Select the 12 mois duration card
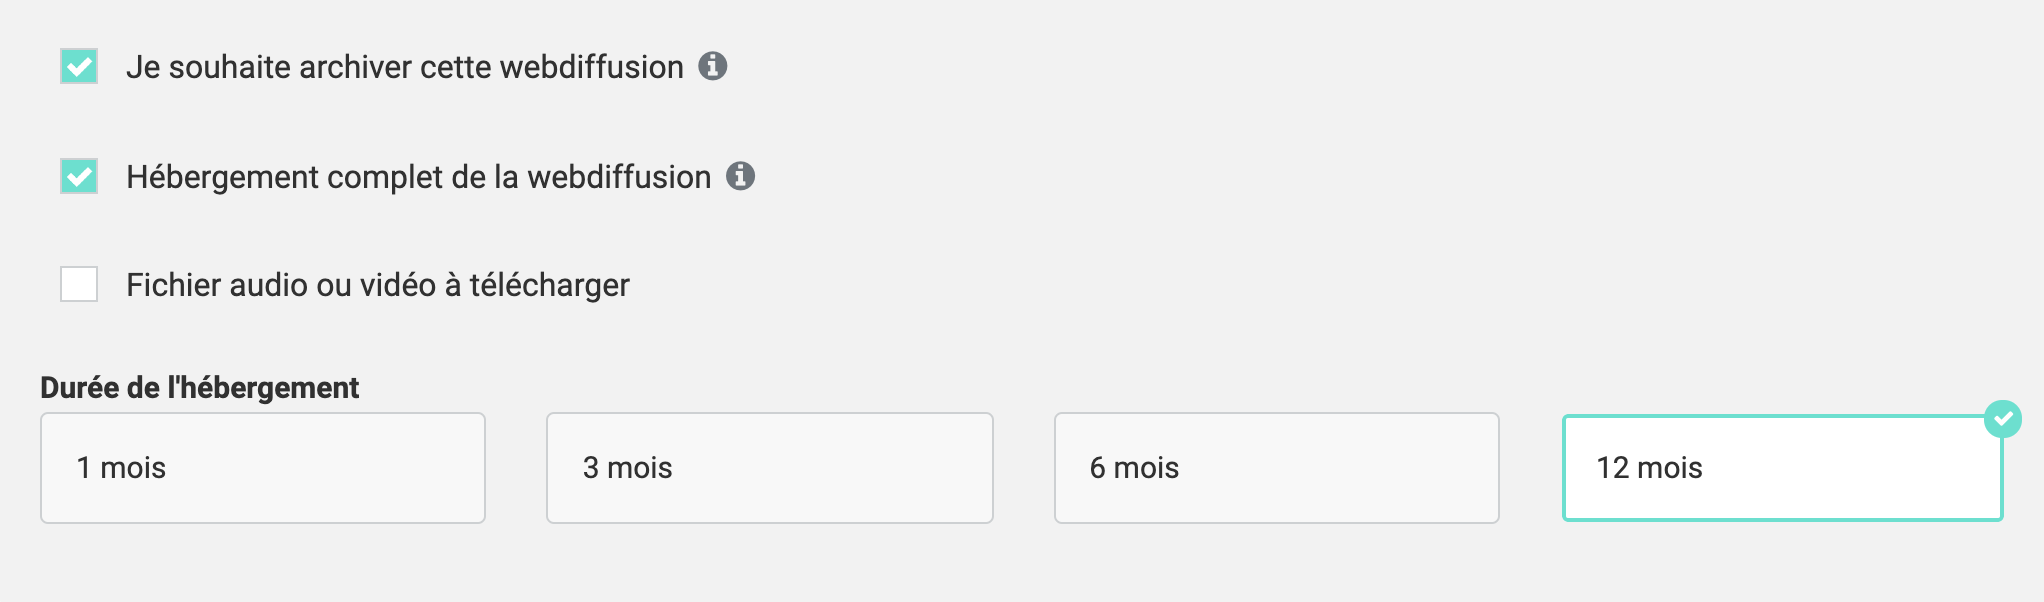Screen dimensions: 2044x602 pyautogui.click(x=1782, y=468)
